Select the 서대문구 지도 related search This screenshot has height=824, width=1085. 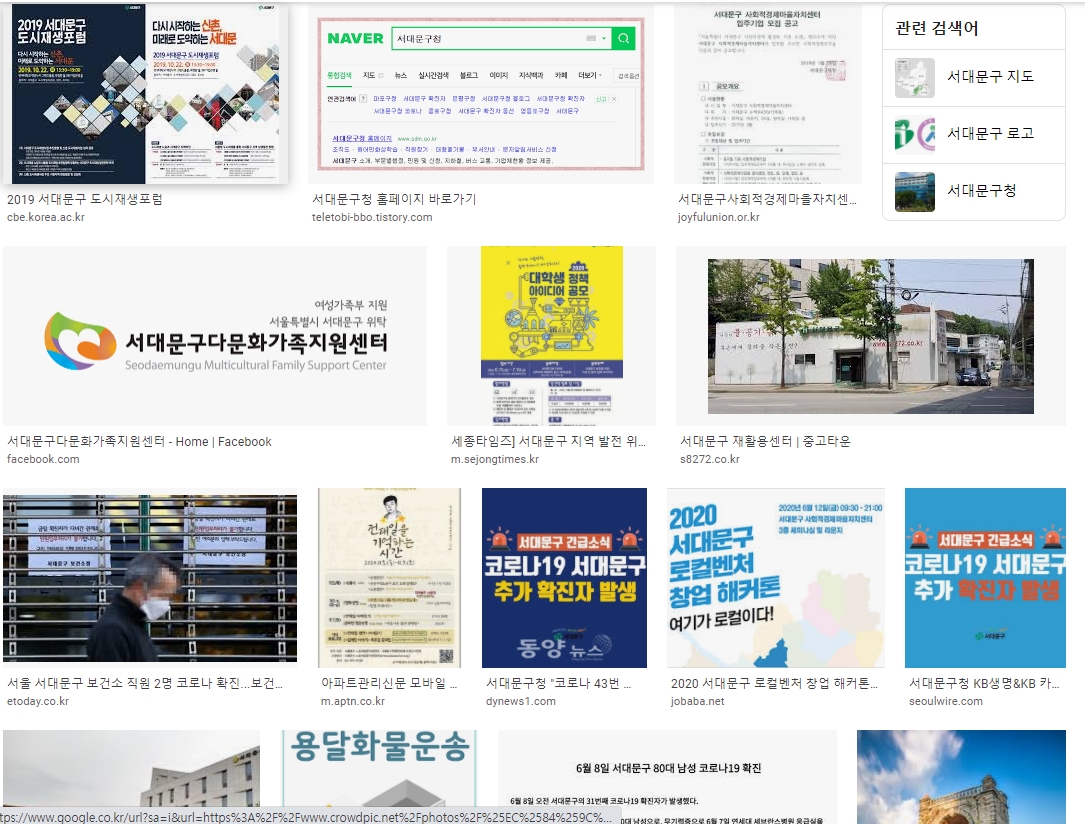(974, 77)
